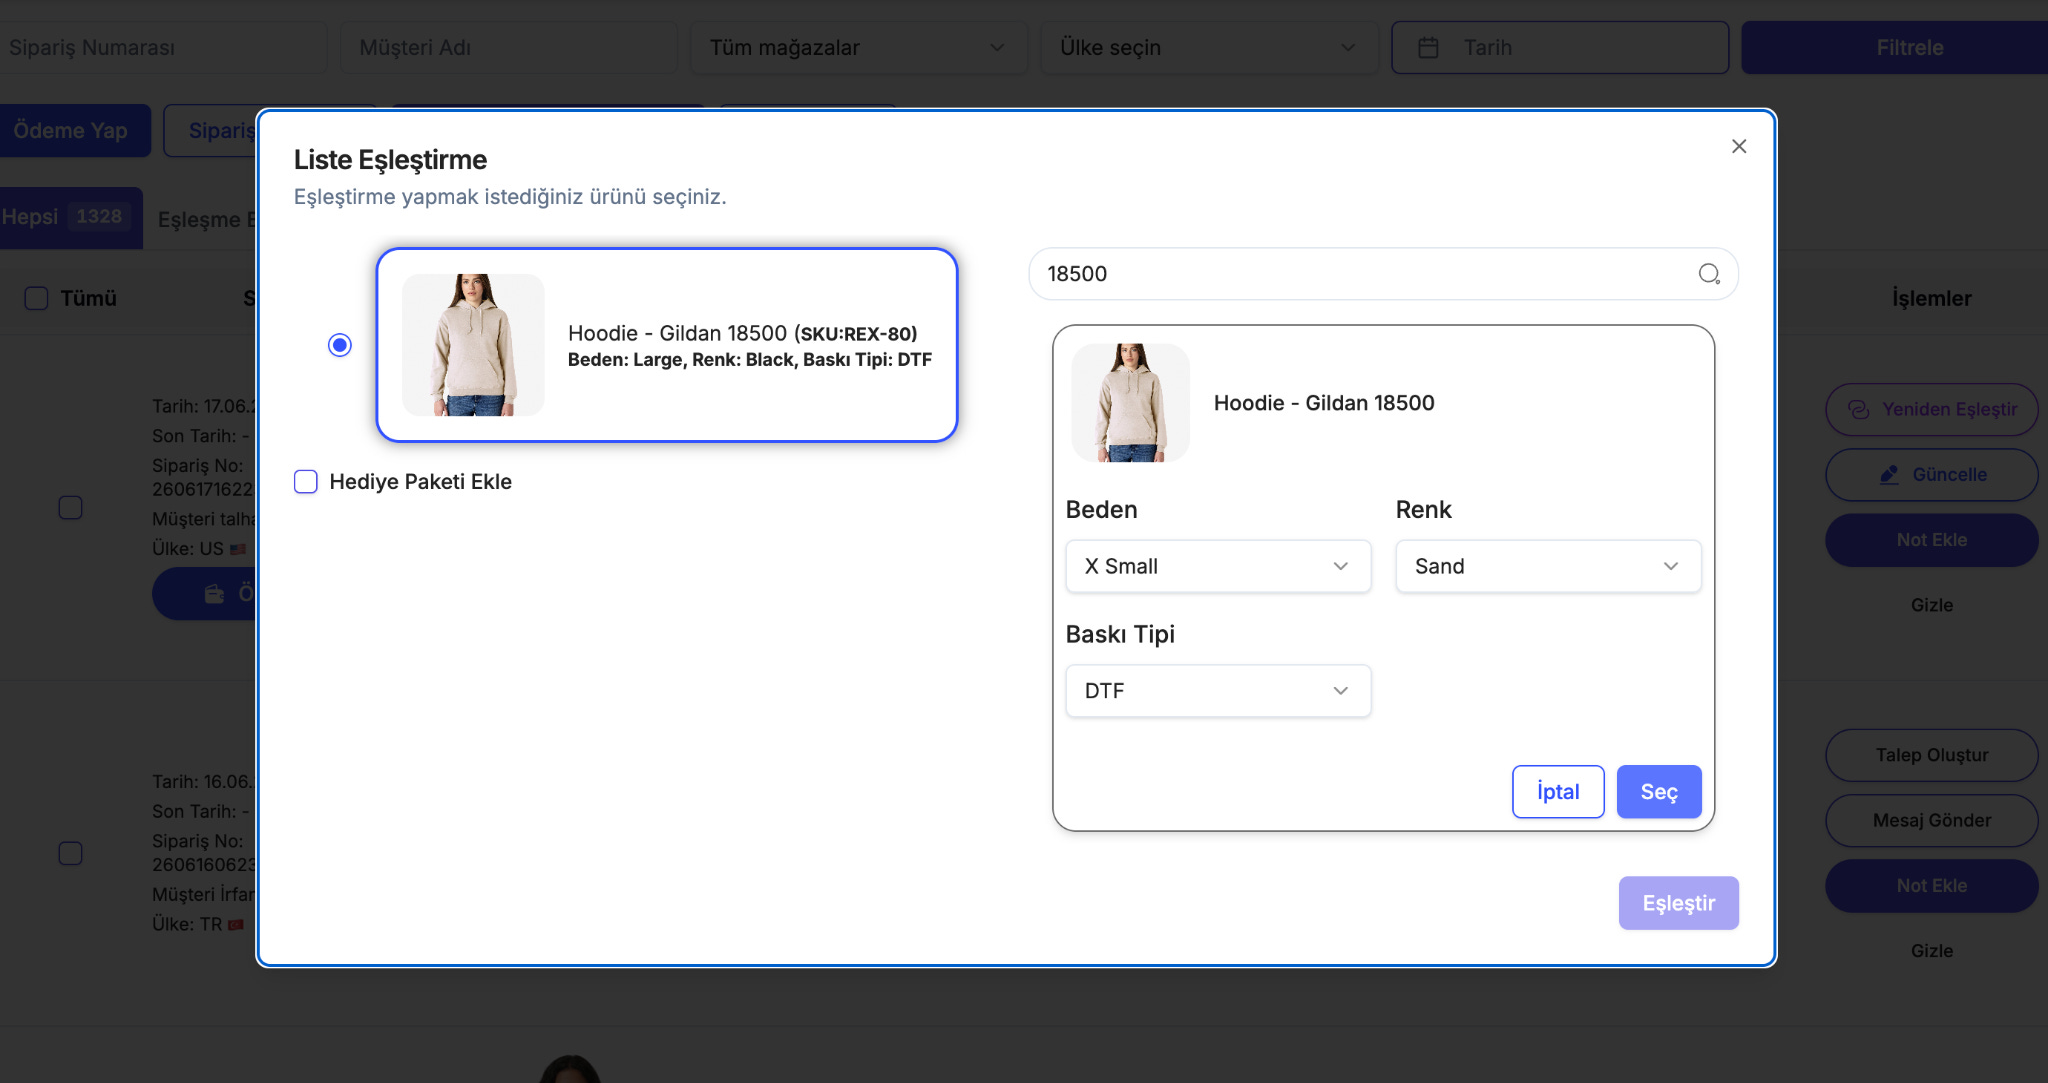Open the Ülke seçin country dropdown
This screenshot has height=1083, width=2048.
(x=1208, y=47)
